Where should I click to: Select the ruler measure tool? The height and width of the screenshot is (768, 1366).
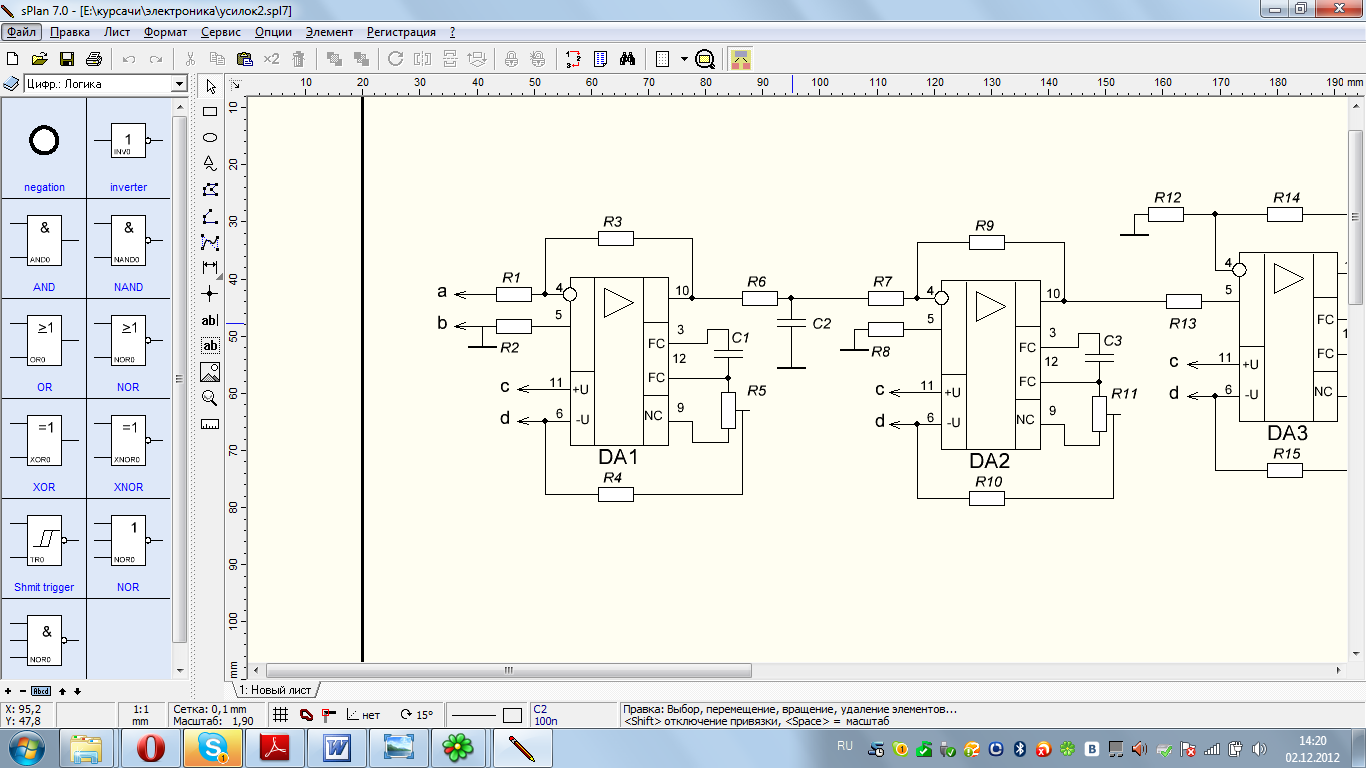(x=210, y=424)
